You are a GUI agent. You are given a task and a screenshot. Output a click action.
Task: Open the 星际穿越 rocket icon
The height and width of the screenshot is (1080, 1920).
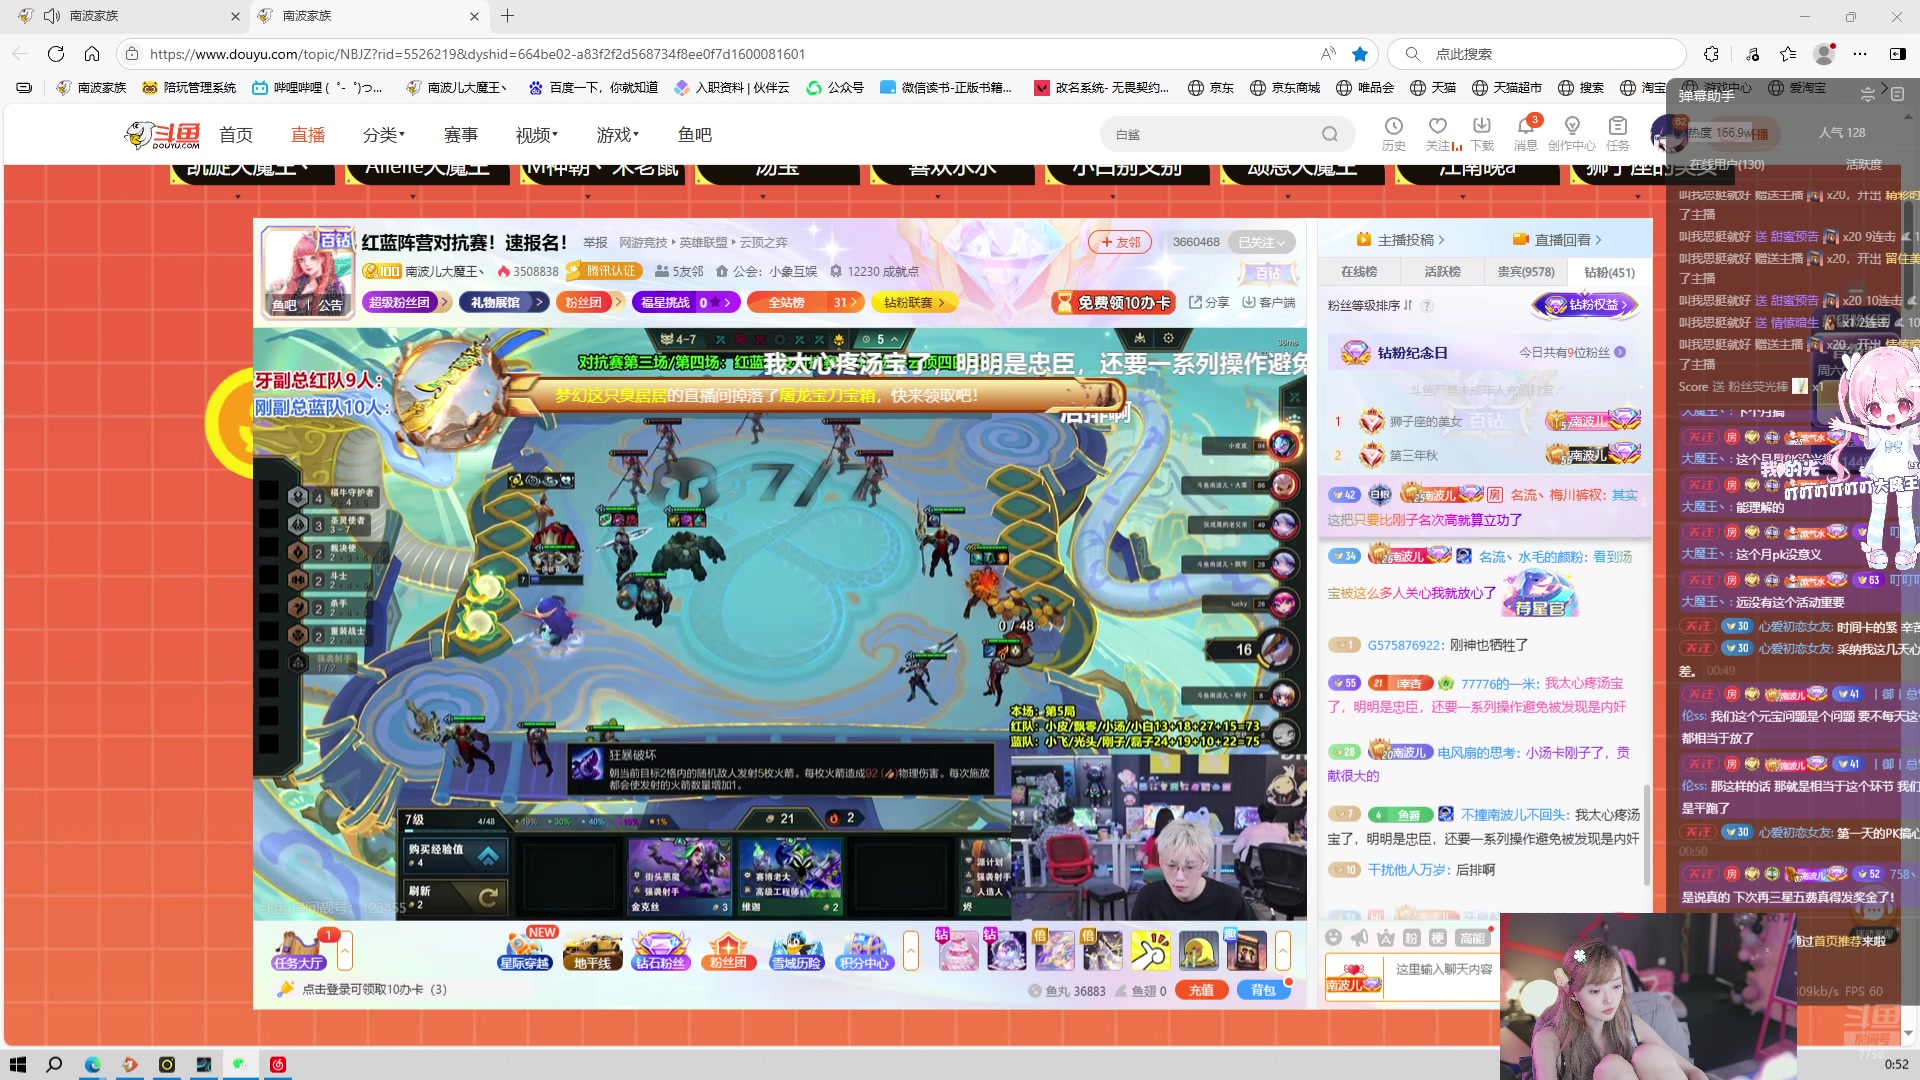525,950
